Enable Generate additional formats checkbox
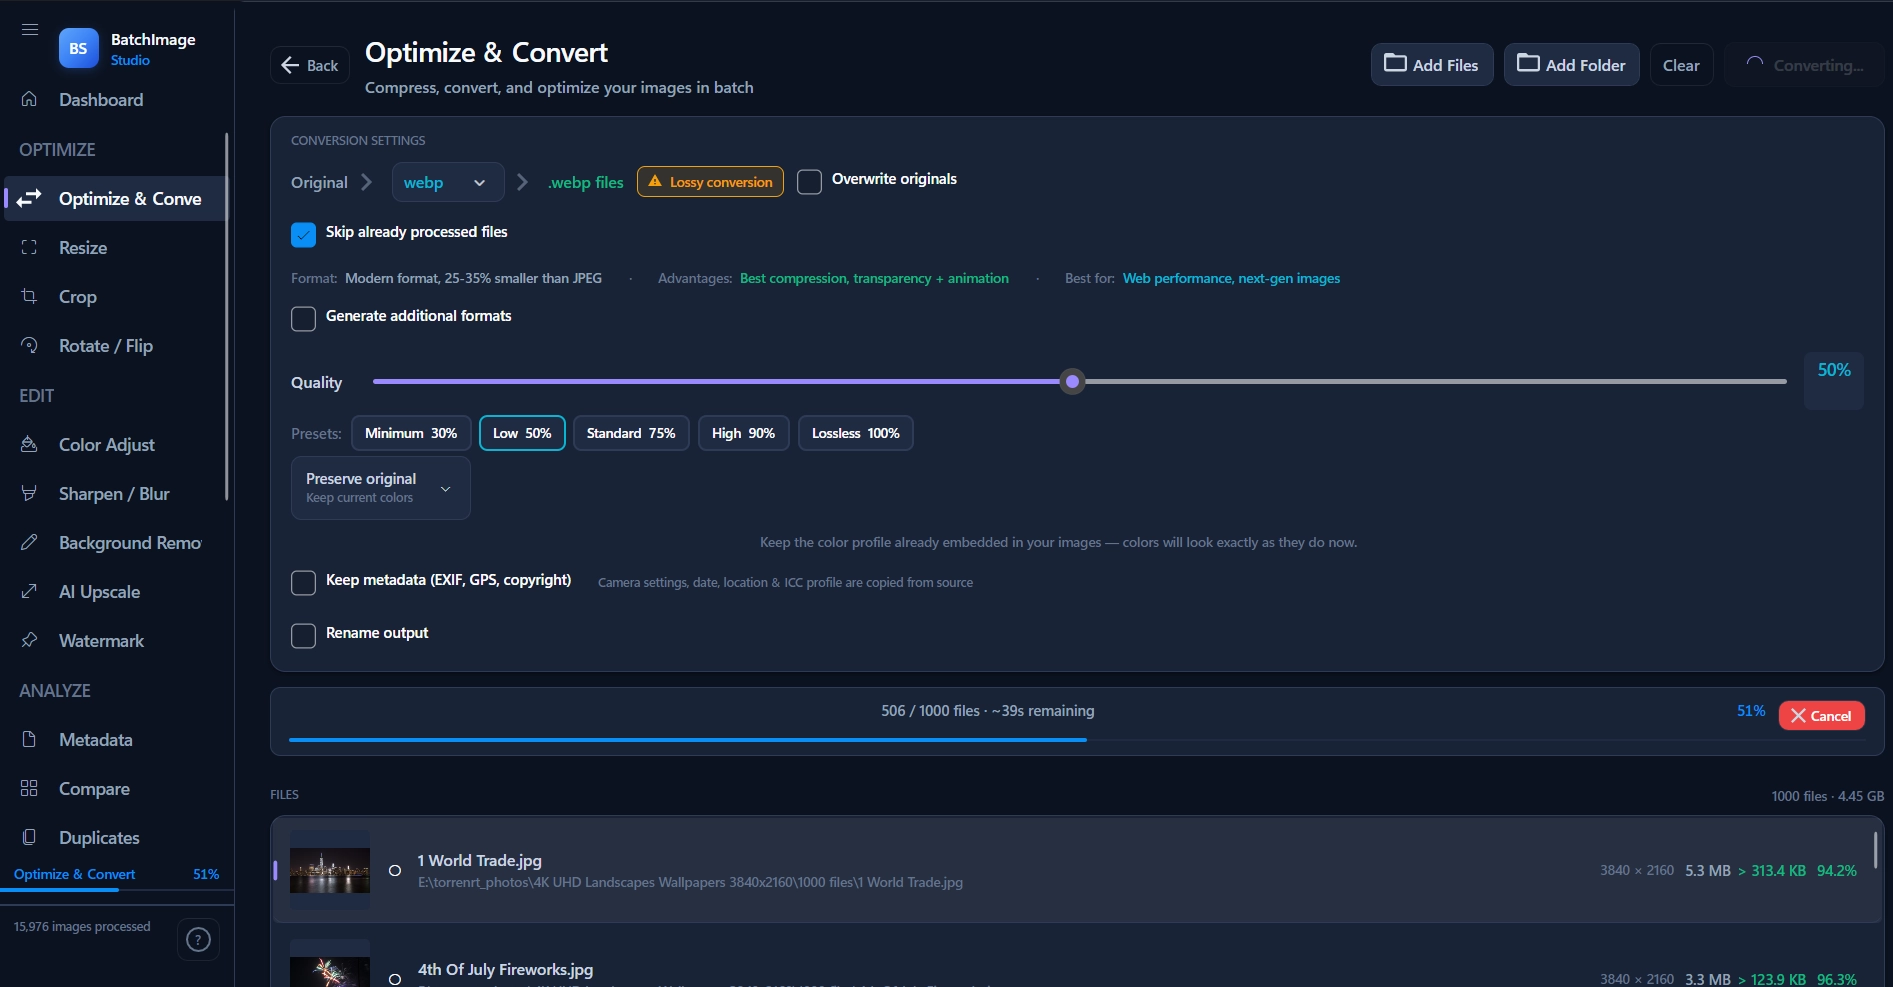Image resolution: width=1893 pixels, height=987 pixels. coord(303,318)
